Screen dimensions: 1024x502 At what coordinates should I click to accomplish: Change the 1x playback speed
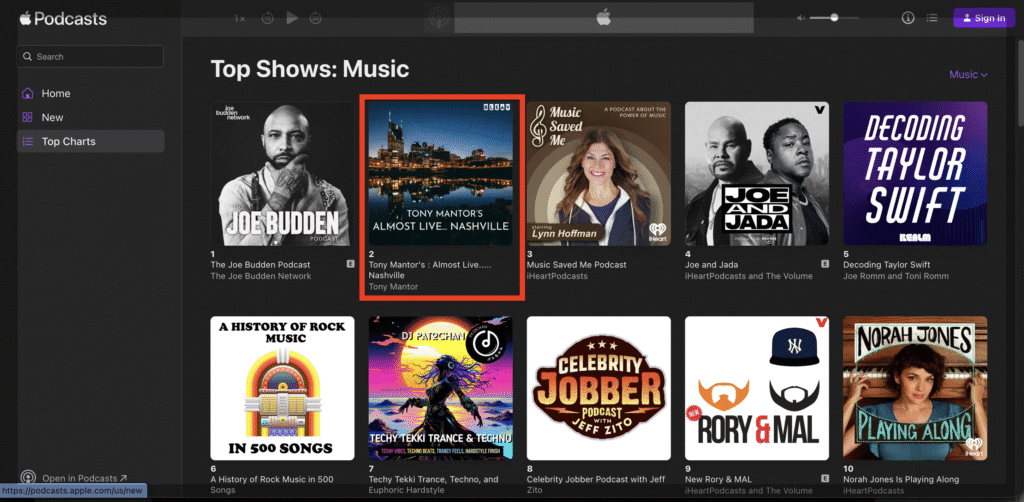pyautogui.click(x=240, y=18)
